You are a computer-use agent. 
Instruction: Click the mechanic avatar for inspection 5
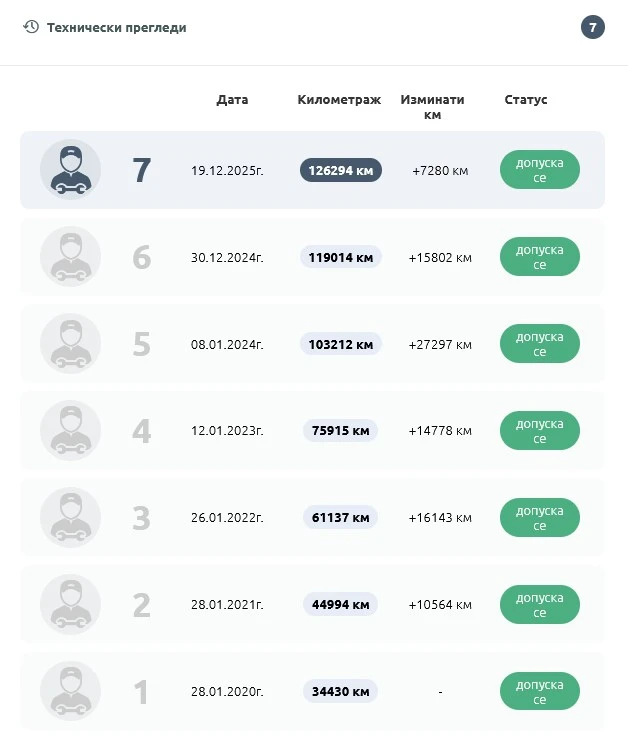pyautogui.click(x=70, y=344)
